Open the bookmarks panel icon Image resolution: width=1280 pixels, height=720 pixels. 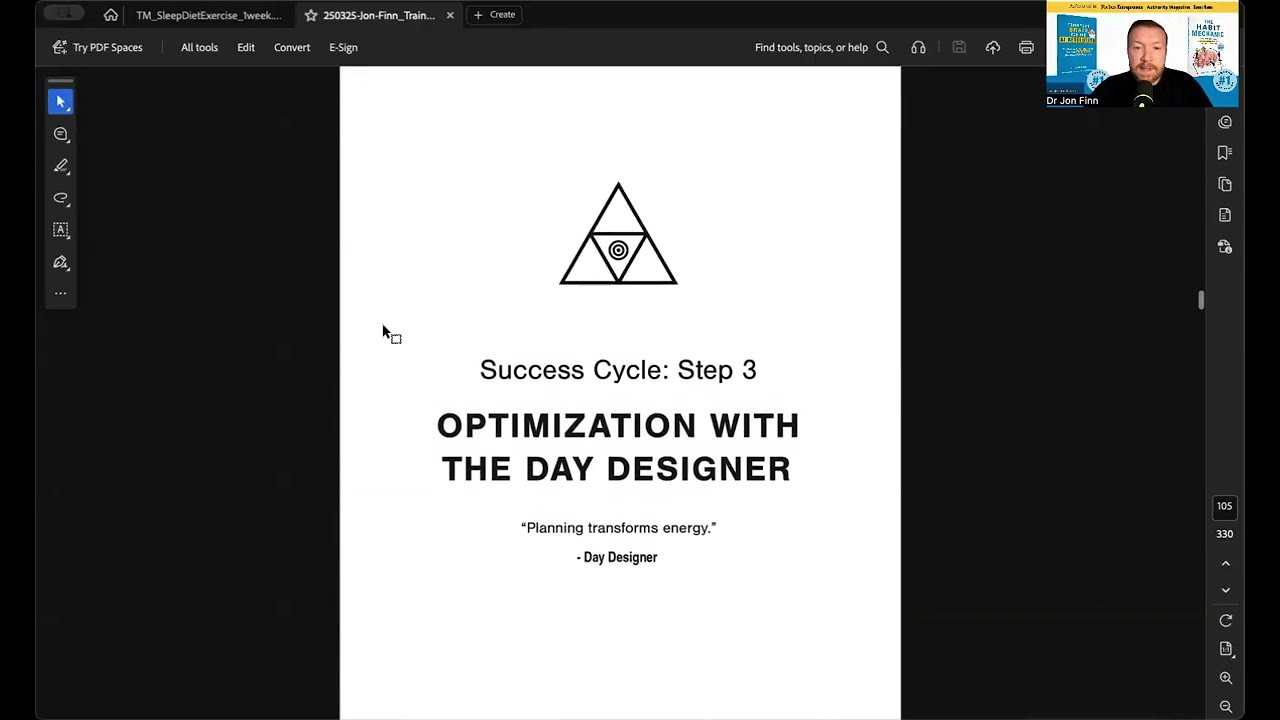[1225, 153]
